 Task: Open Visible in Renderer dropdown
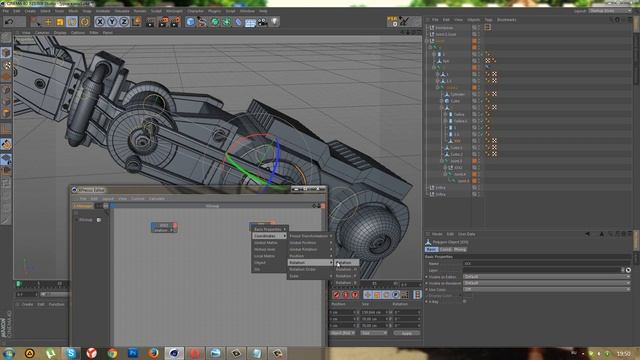547,283
